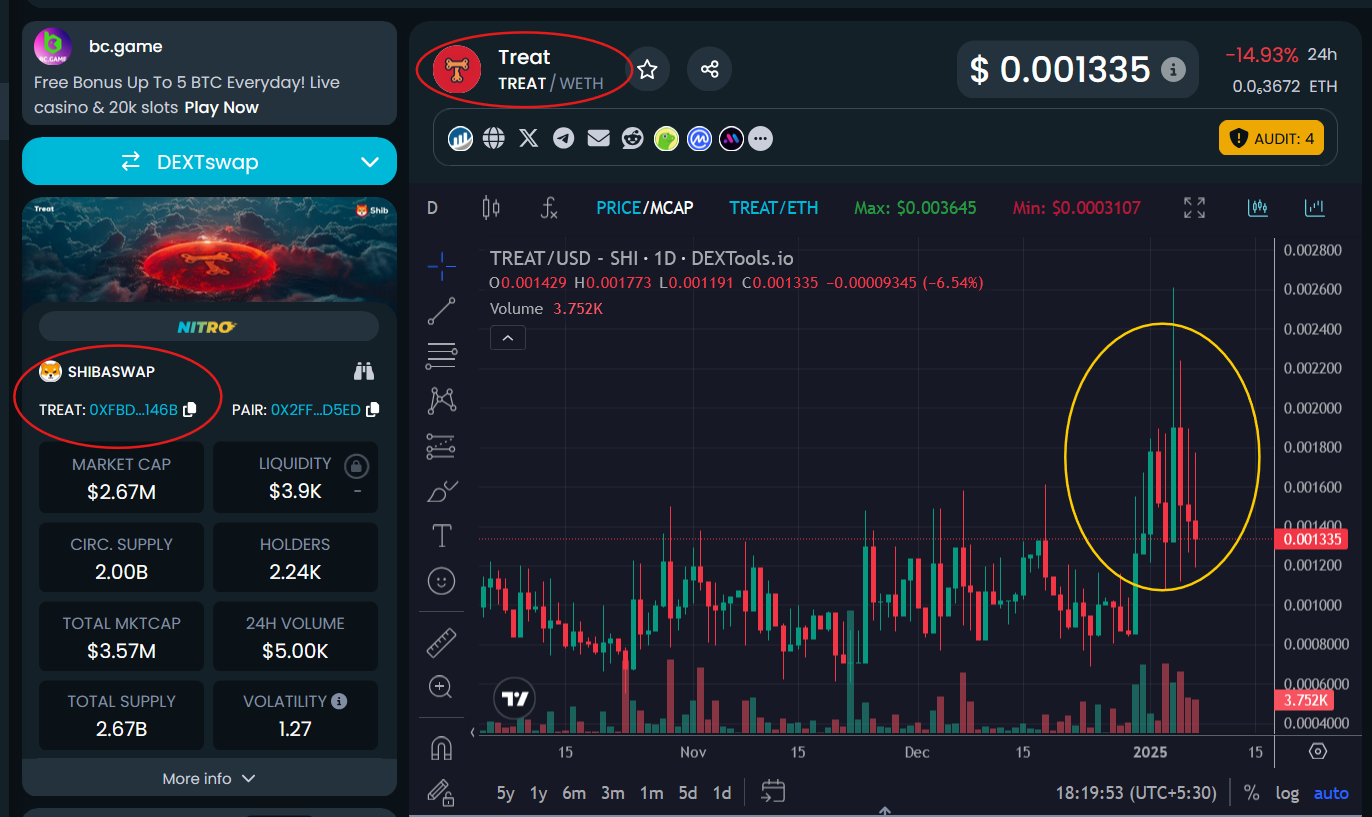Open the CoinGecko listing icon

click(x=666, y=138)
